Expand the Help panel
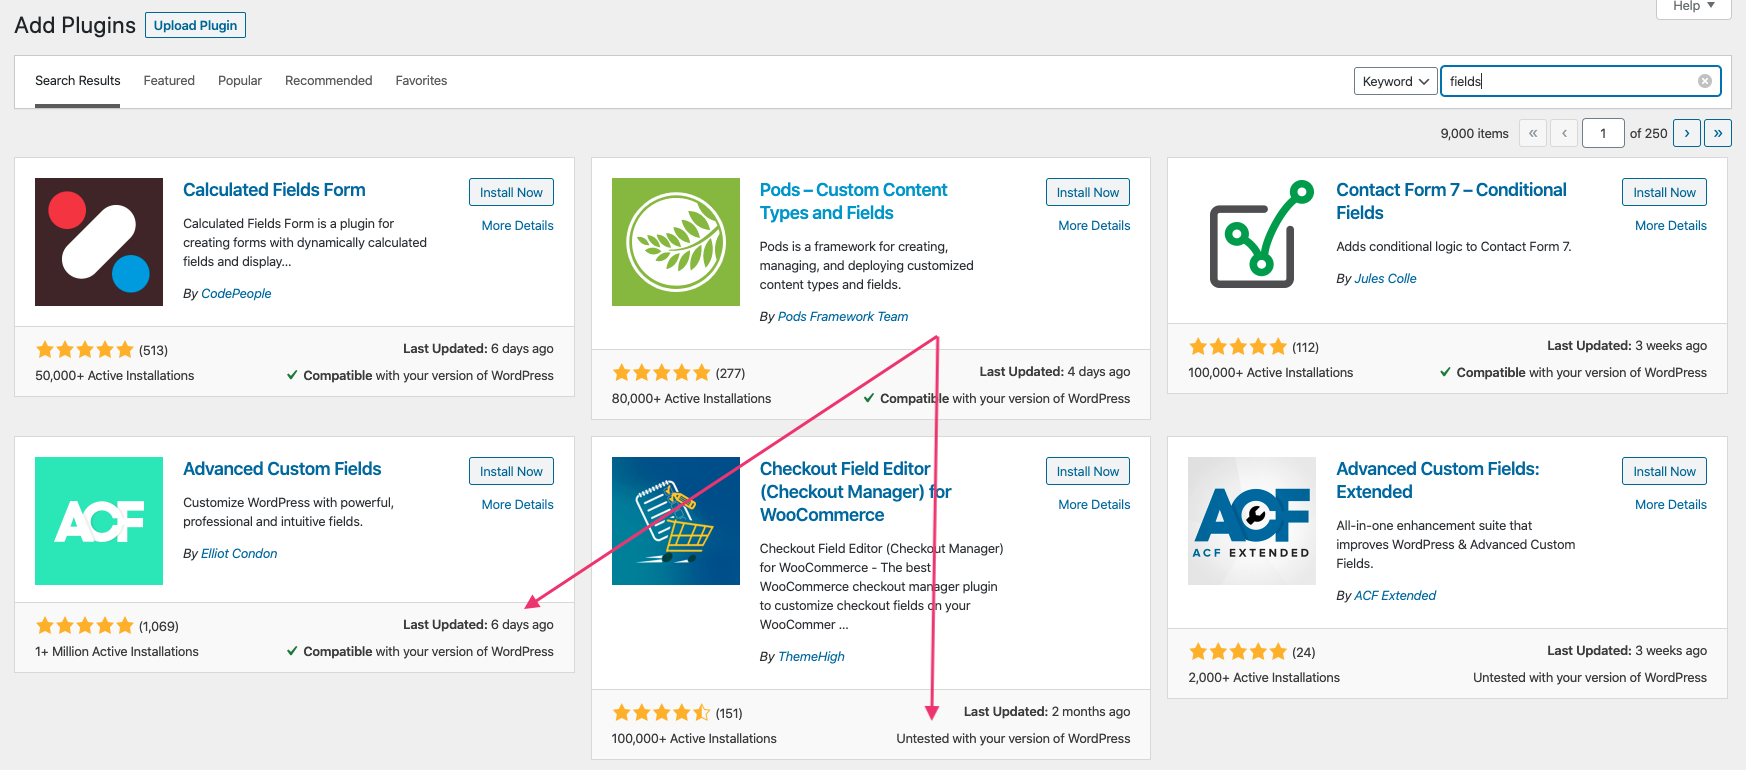The height and width of the screenshot is (770, 1746). 1694,7
